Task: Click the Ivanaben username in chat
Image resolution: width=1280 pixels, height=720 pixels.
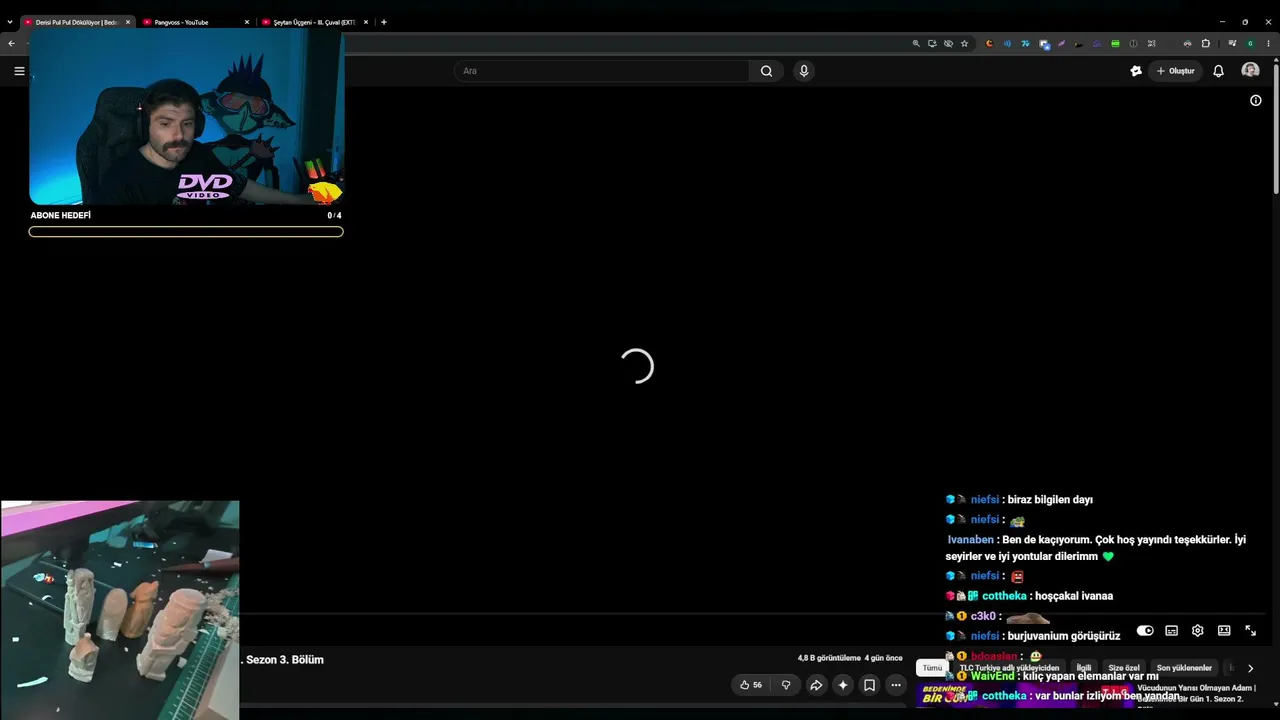Action: pyautogui.click(x=970, y=540)
